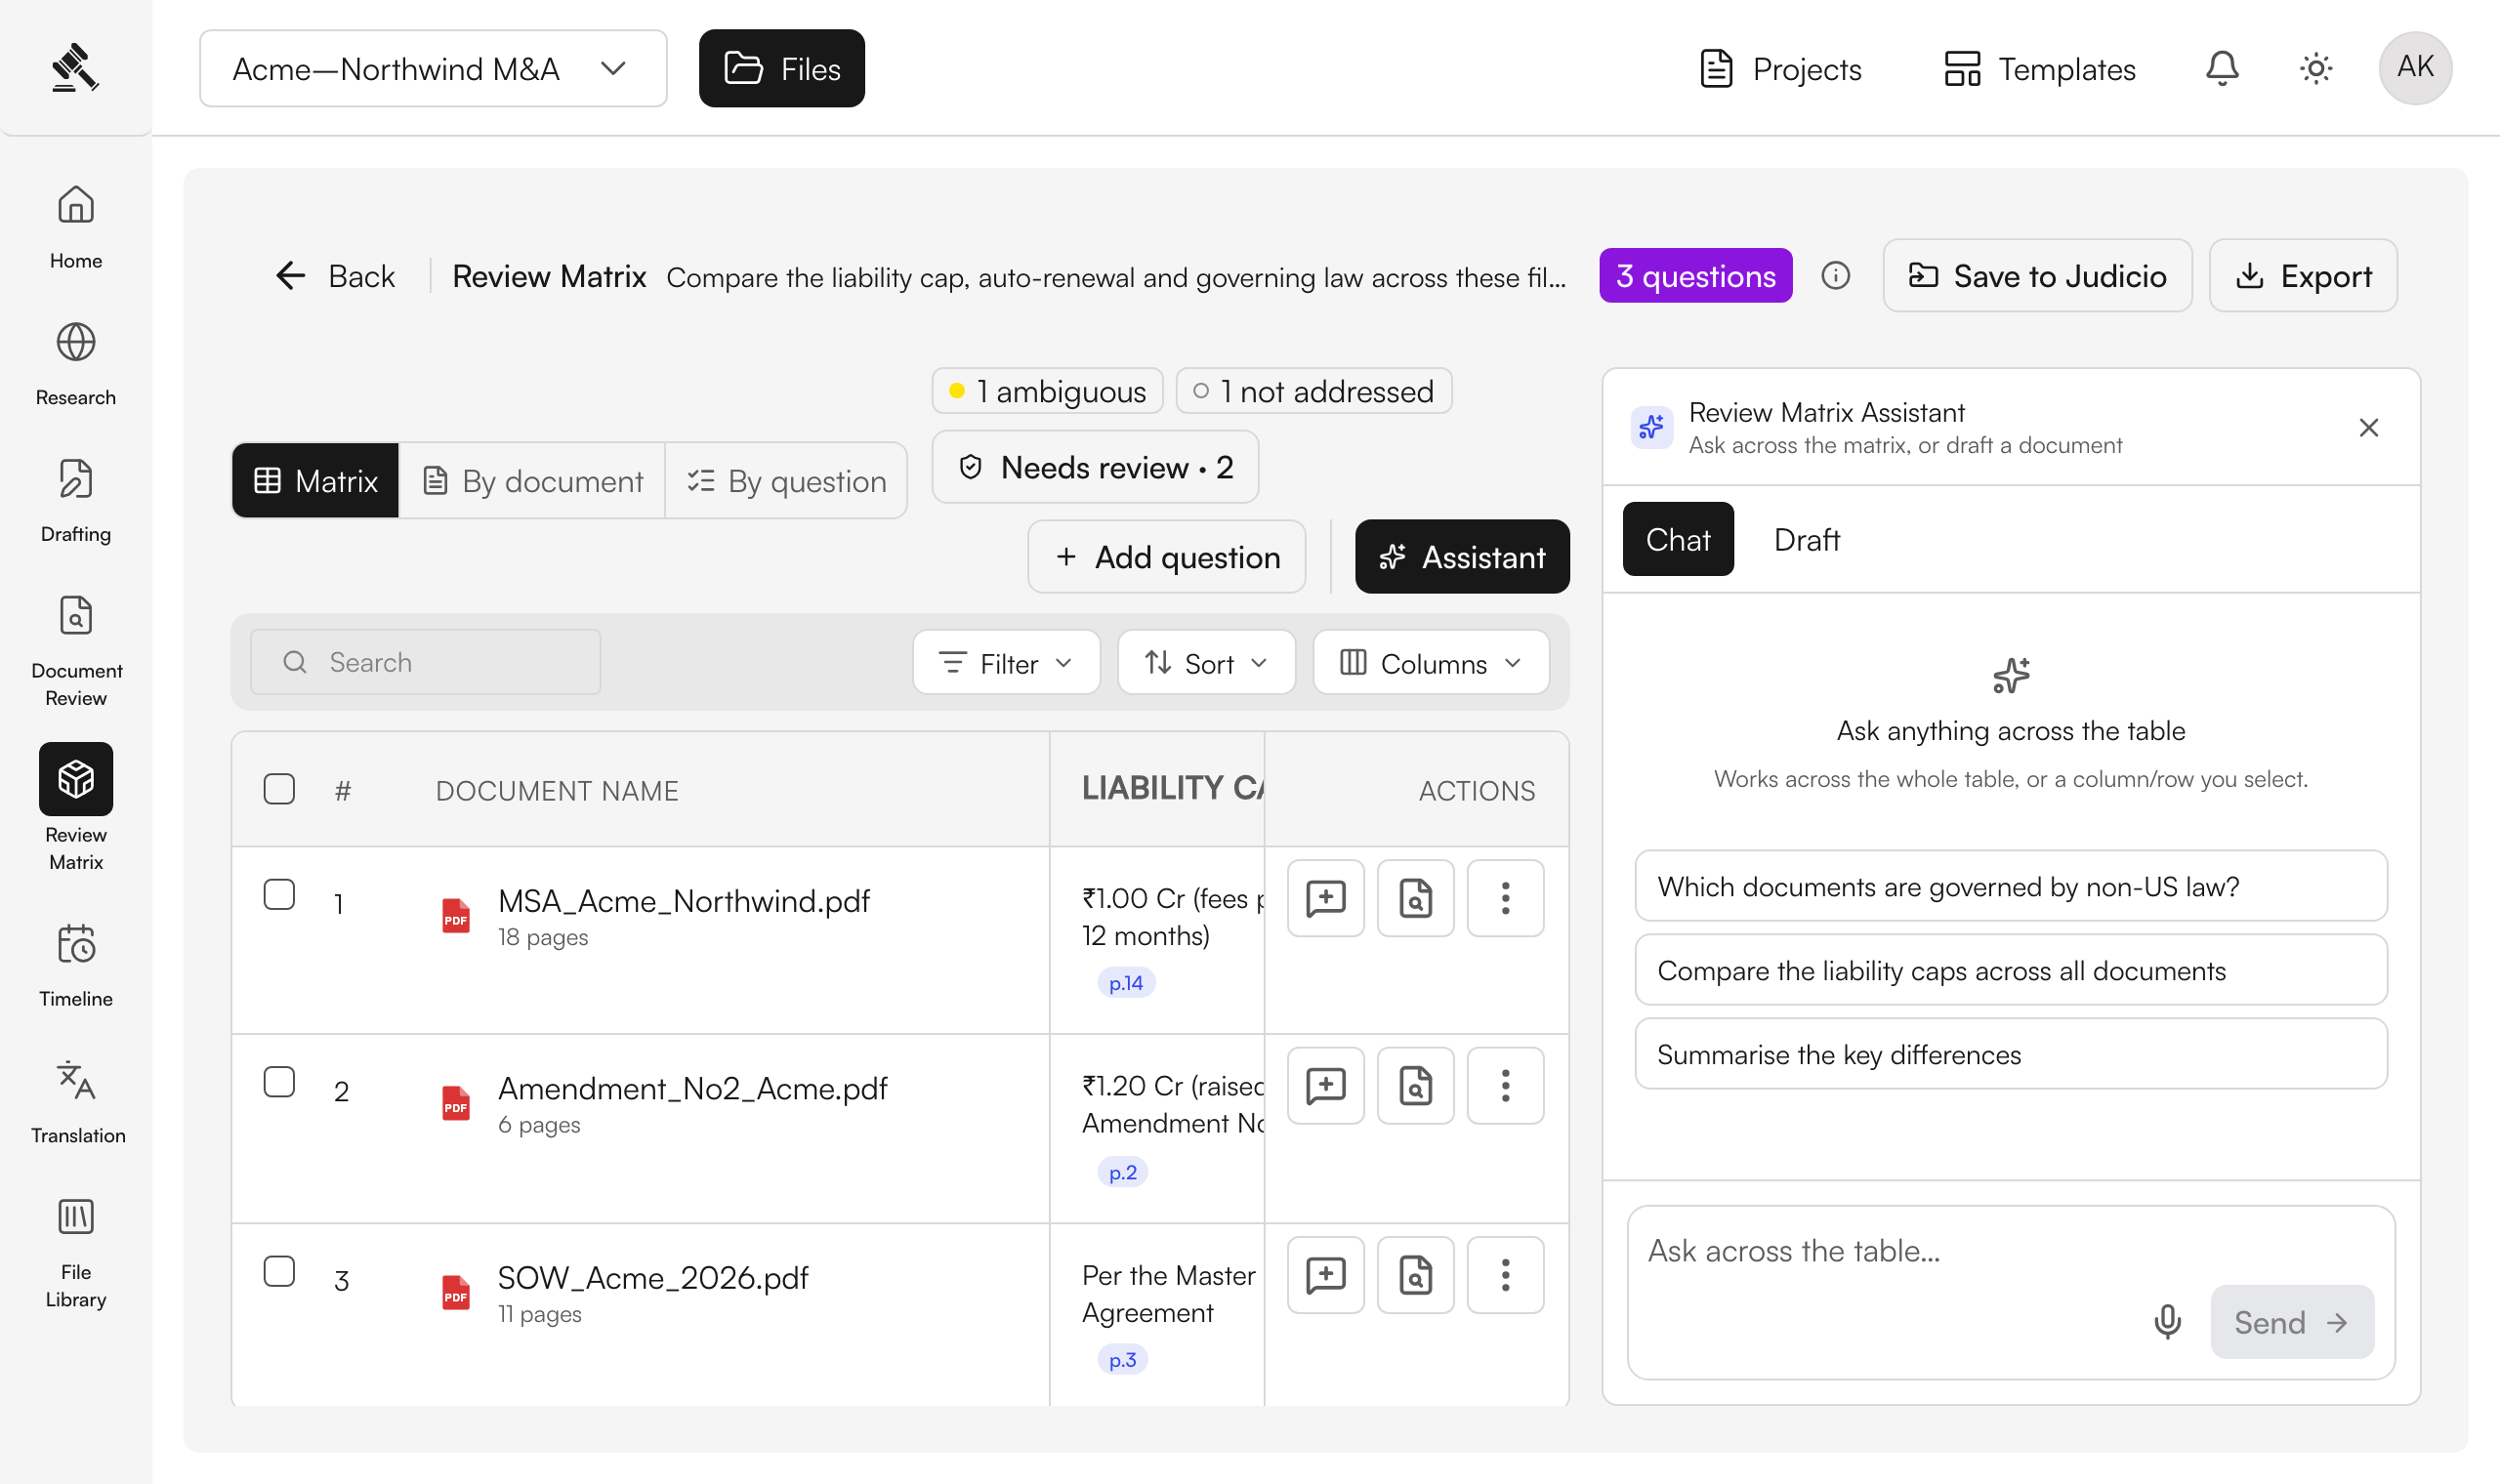Click the Send button
This screenshot has height=1484, width=2500.
pos(2292,1322)
